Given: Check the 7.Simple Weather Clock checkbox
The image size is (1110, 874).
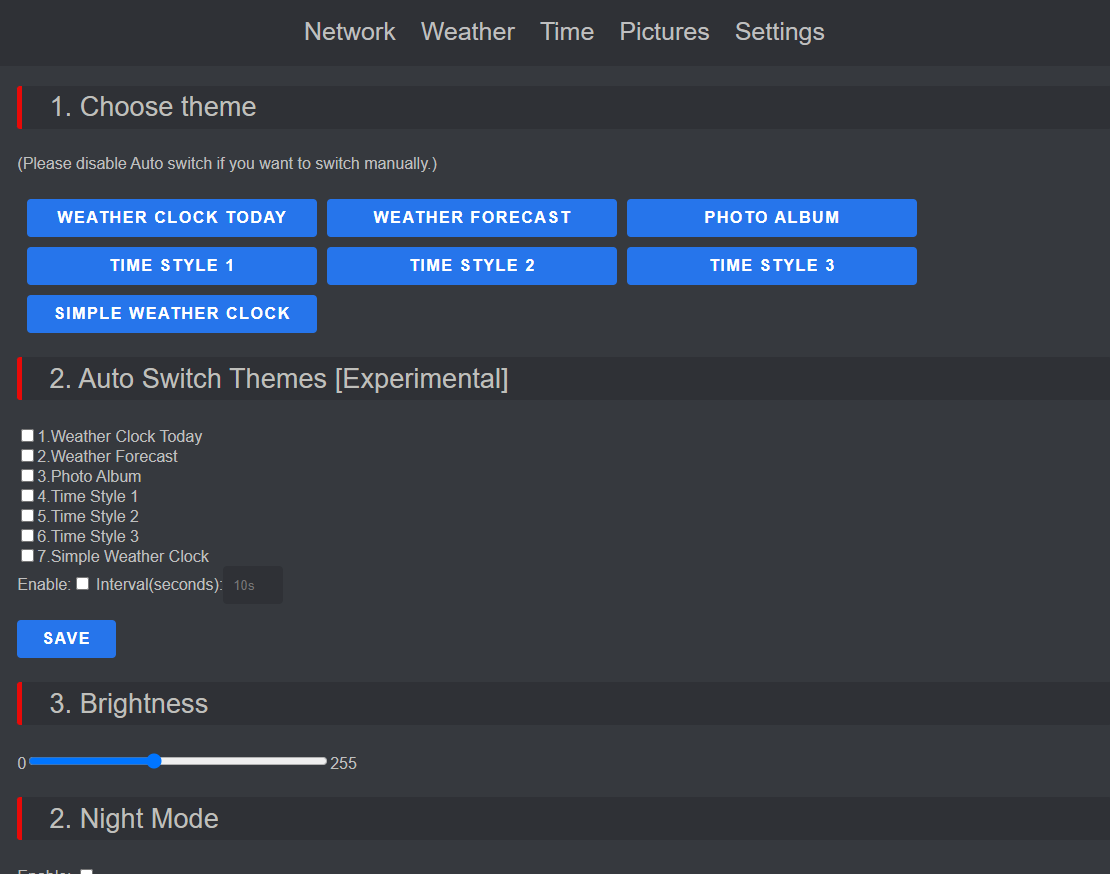Looking at the screenshot, I should (27, 556).
